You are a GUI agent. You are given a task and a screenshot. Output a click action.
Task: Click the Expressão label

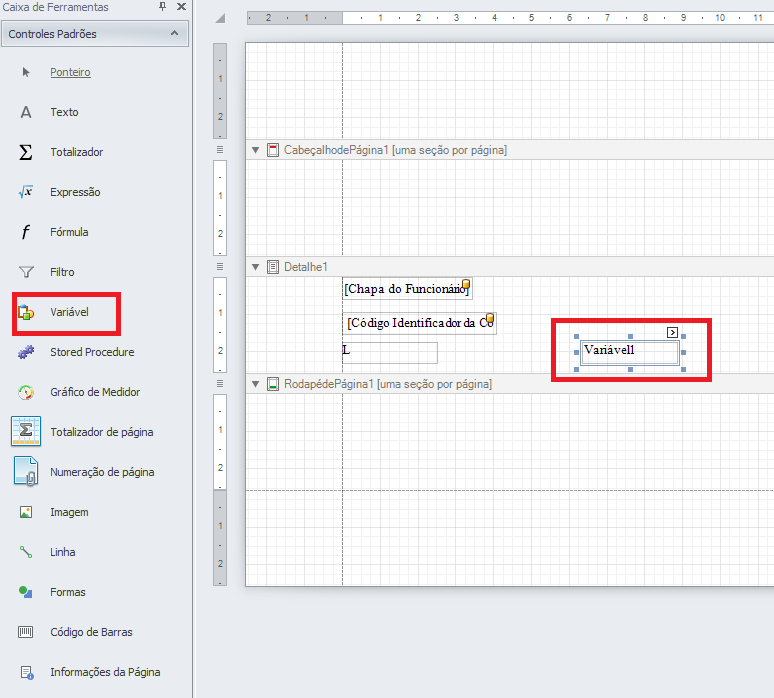[x=75, y=192]
